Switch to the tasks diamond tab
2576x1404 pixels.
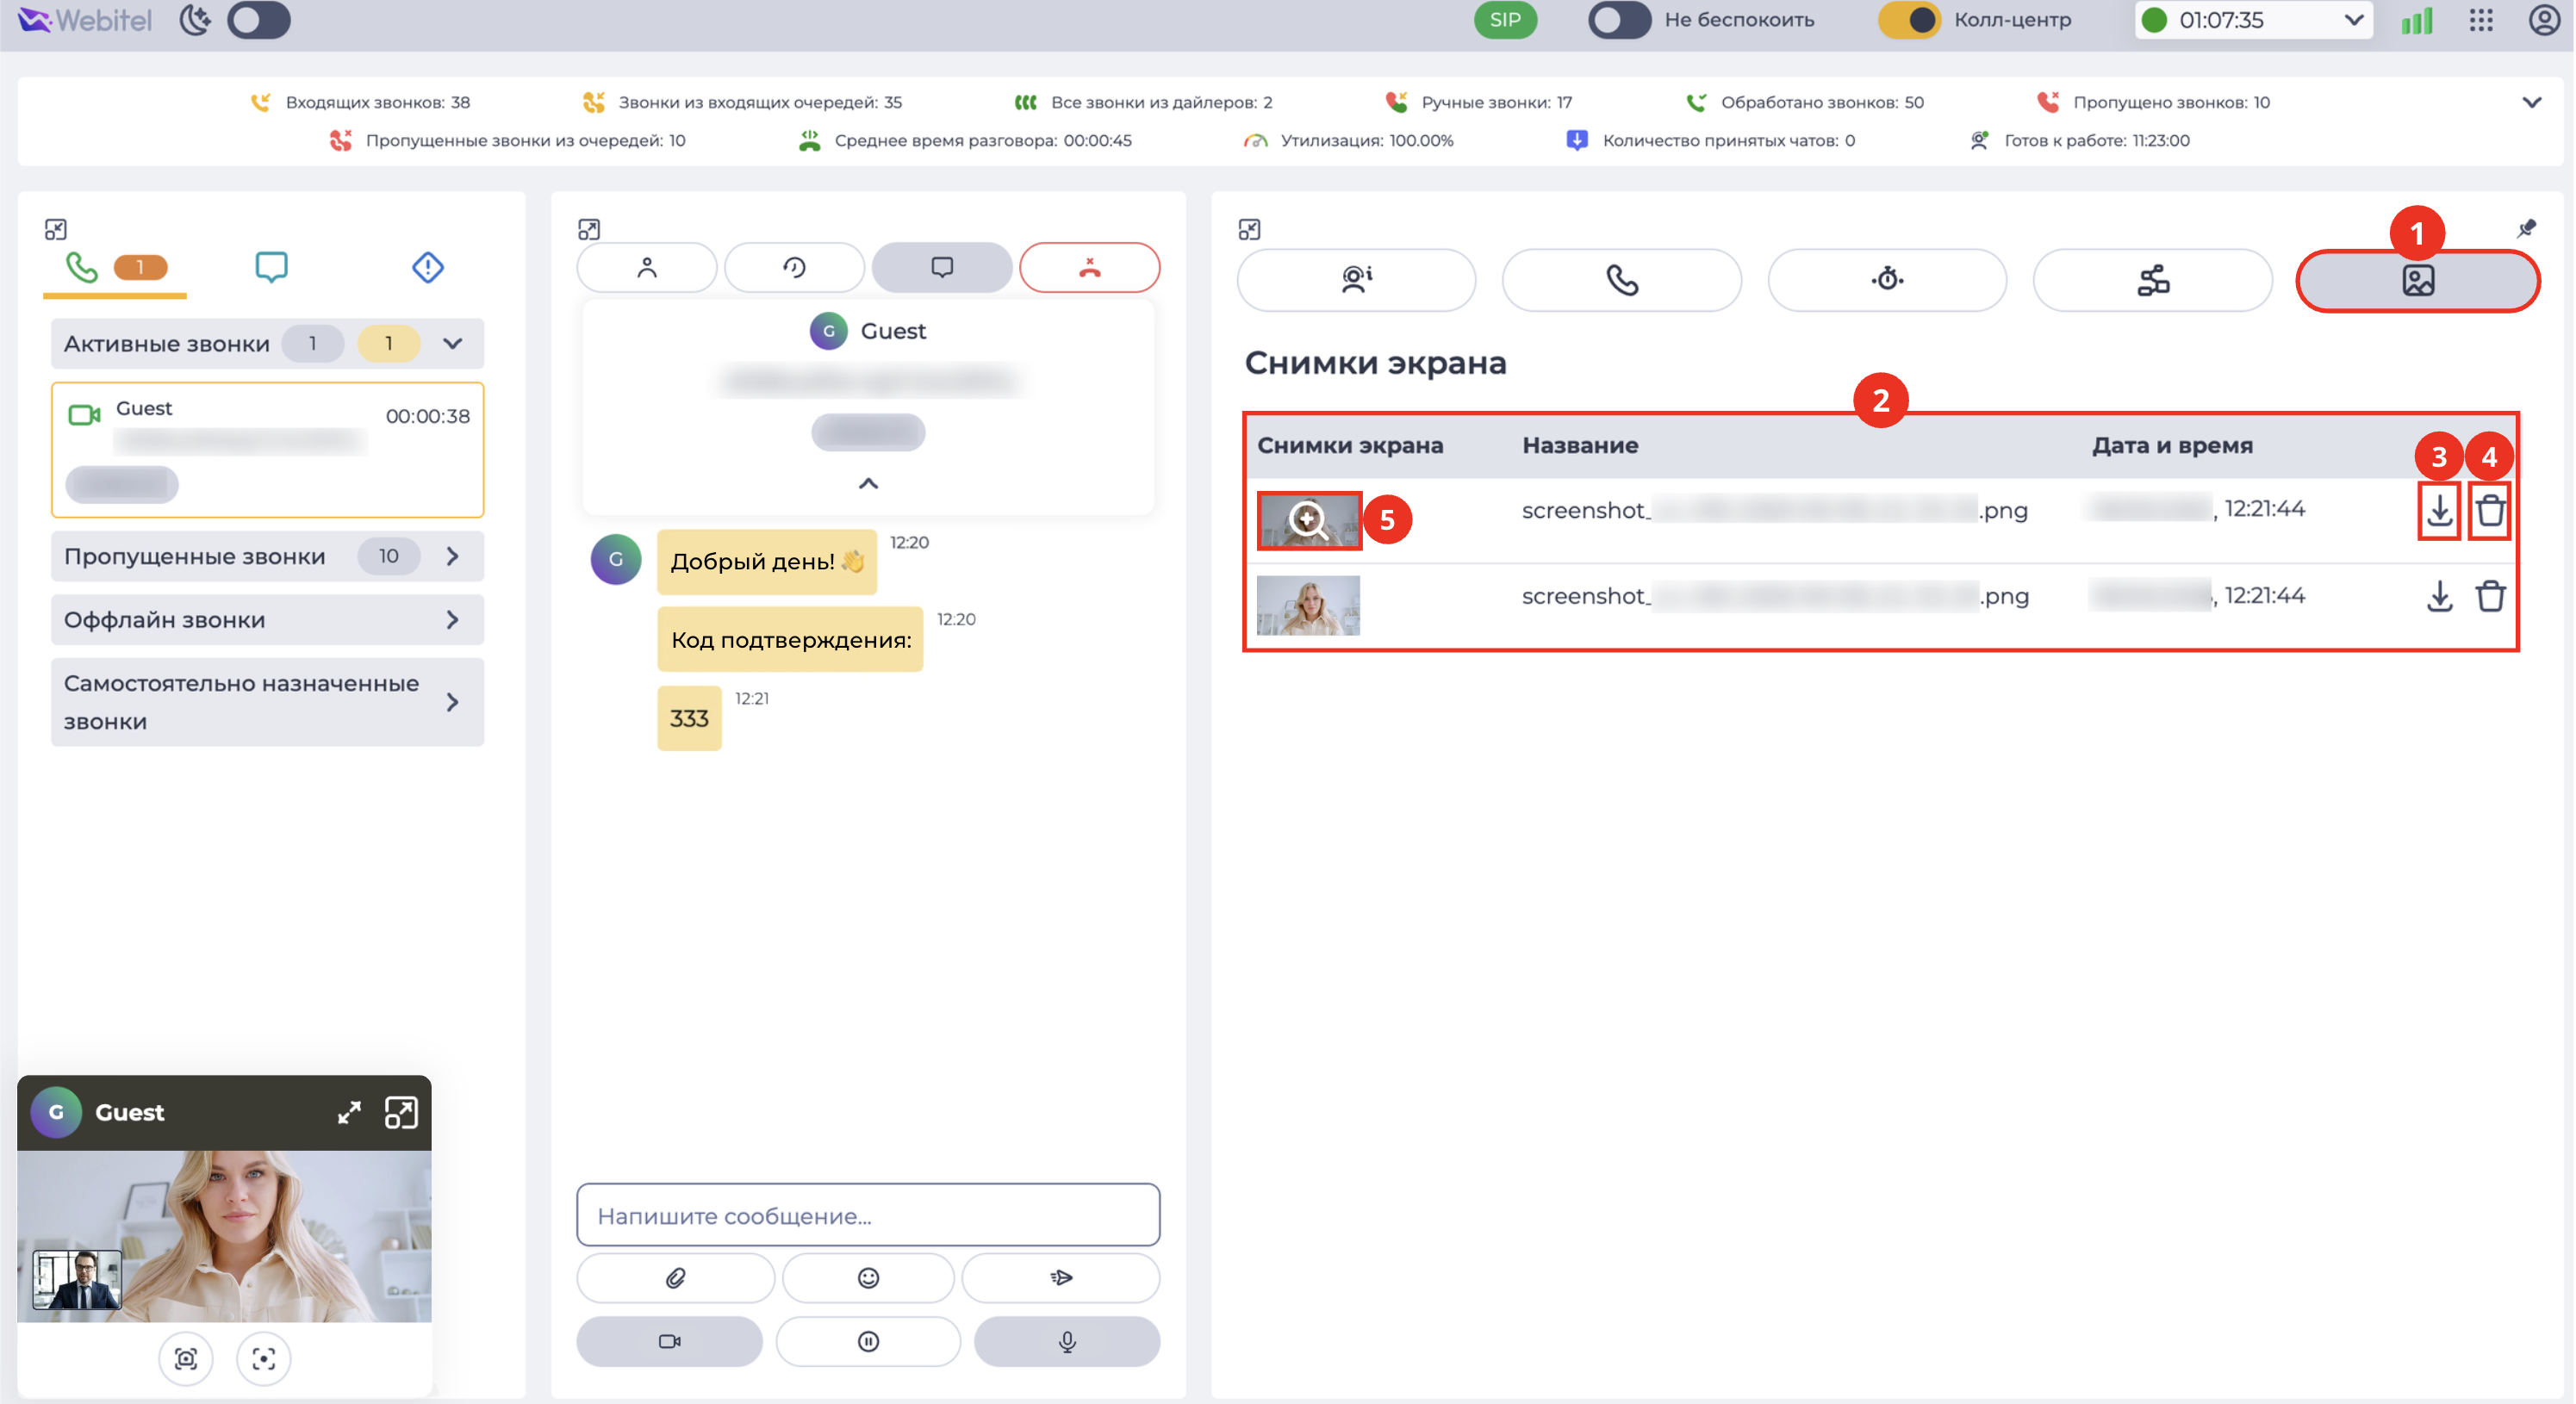pyautogui.click(x=427, y=267)
